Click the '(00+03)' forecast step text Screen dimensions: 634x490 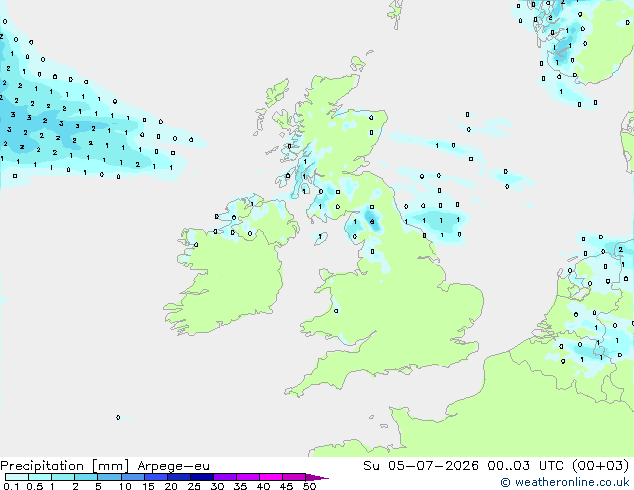[601, 466]
